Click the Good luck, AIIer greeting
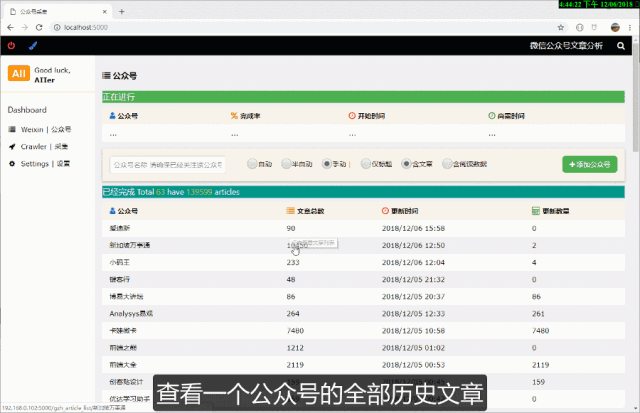 (x=52, y=75)
